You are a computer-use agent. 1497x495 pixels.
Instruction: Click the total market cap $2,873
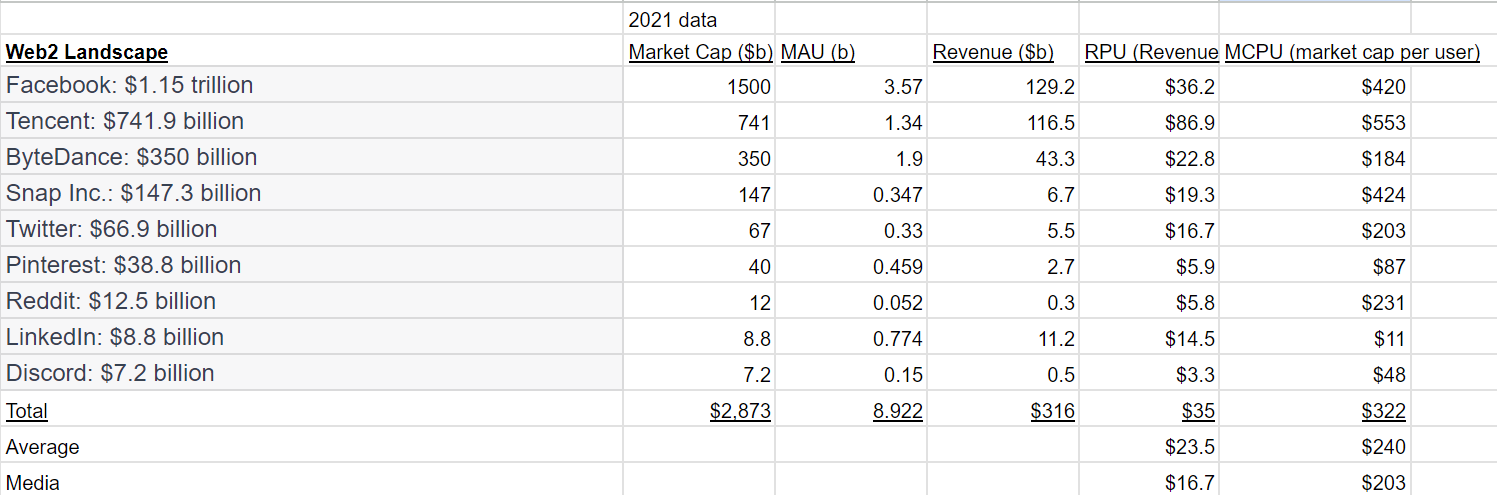741,411
